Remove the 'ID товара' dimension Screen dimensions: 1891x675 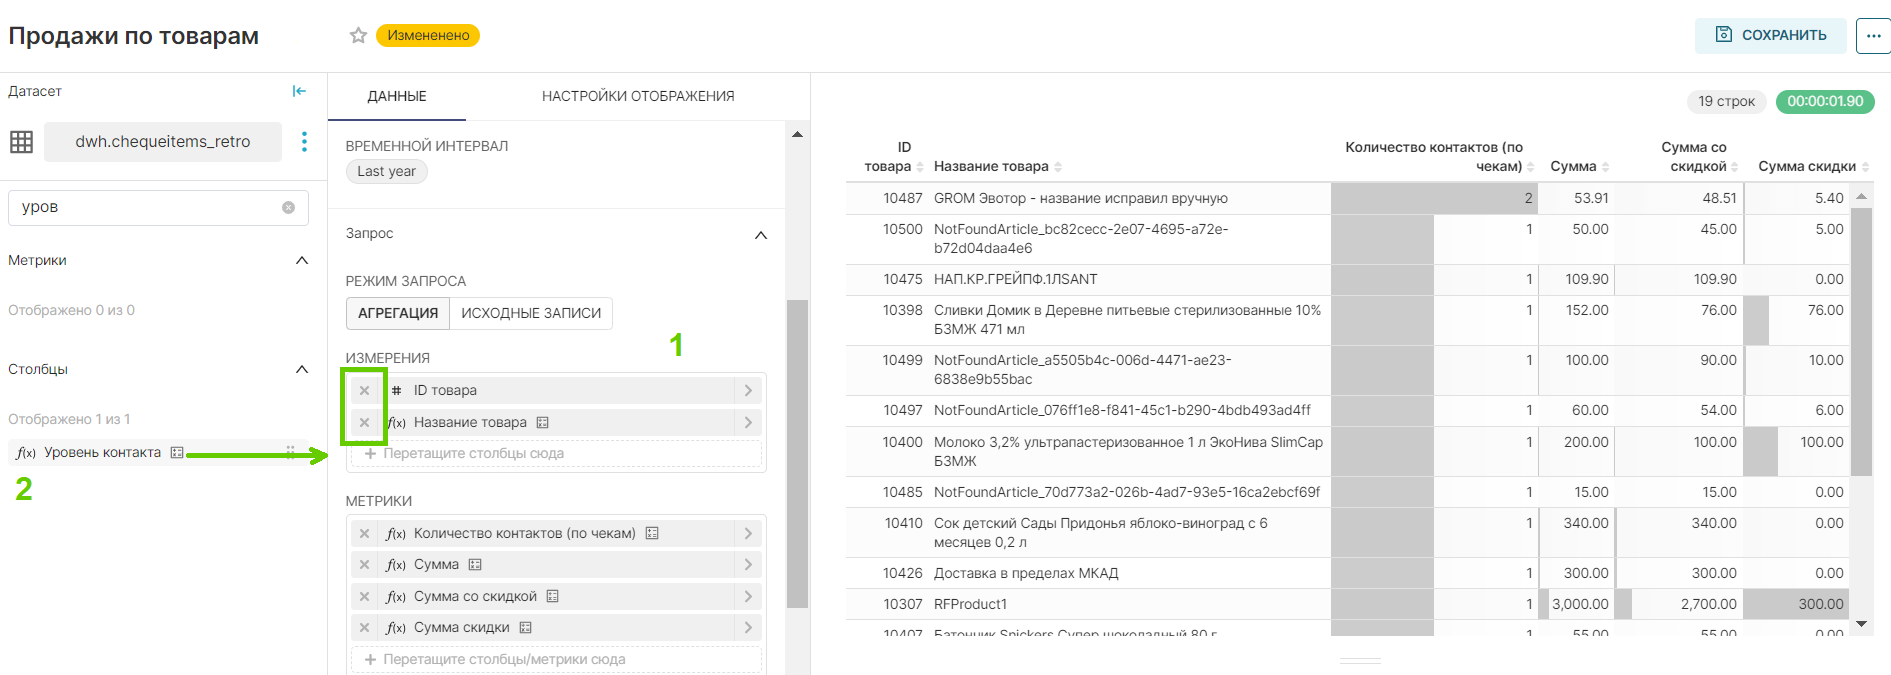[365, 391]
